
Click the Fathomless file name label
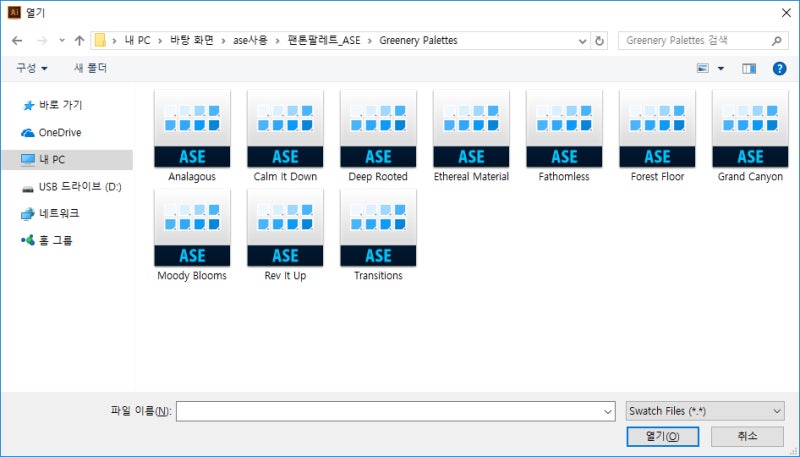[x=564, y=176]
